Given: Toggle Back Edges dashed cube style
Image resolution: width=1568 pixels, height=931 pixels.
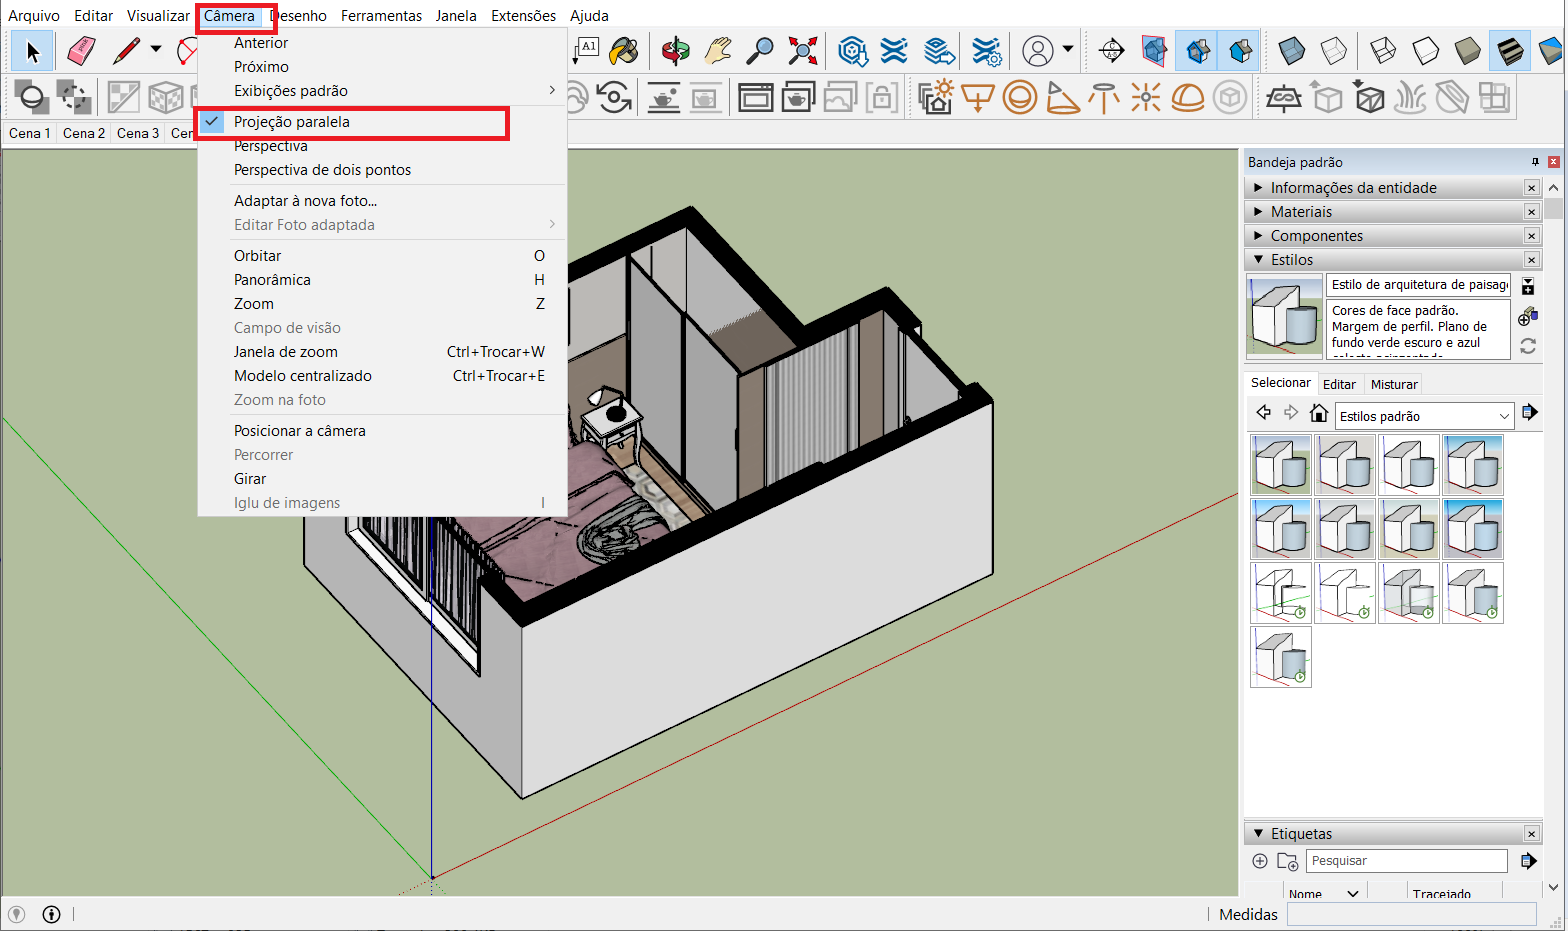Looking at the screenshot, I should click(1334, 50).
